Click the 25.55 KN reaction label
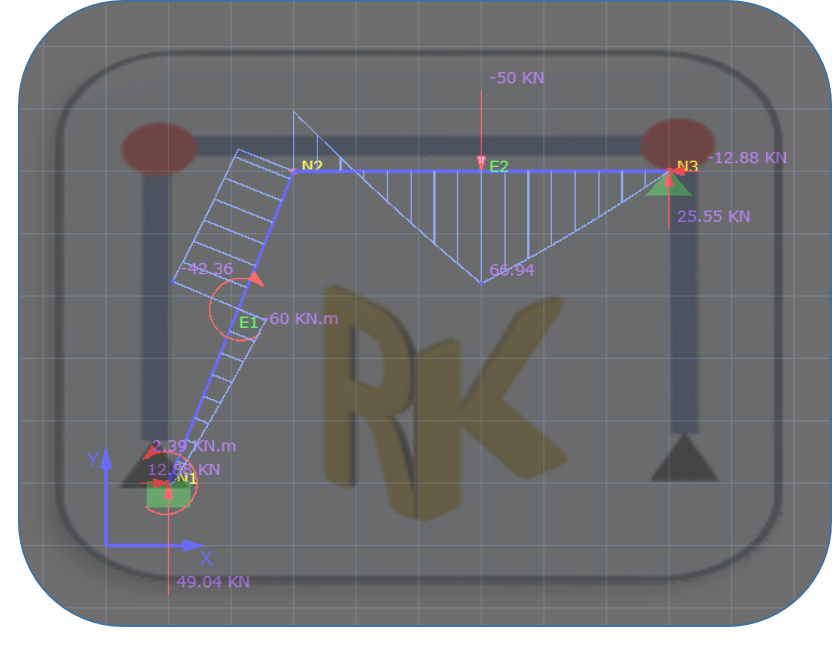832x655 pixels. coord(713,216)
